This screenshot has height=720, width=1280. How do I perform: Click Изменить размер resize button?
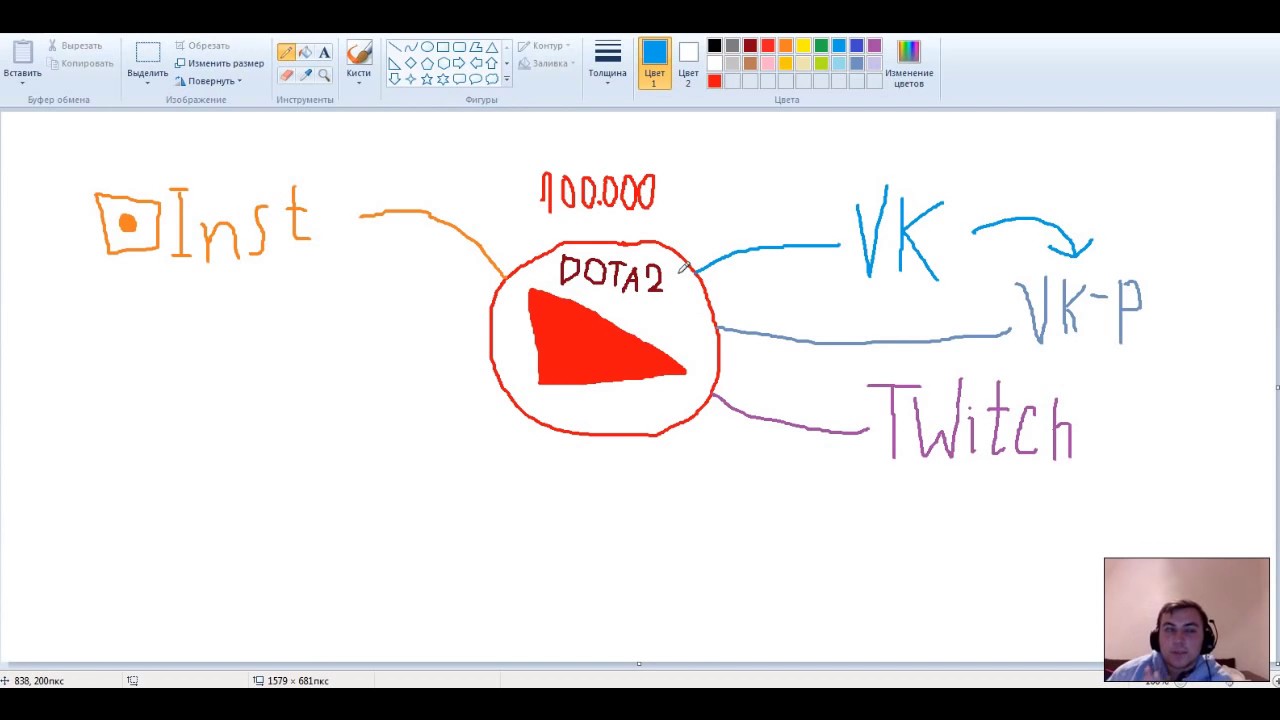219,63
